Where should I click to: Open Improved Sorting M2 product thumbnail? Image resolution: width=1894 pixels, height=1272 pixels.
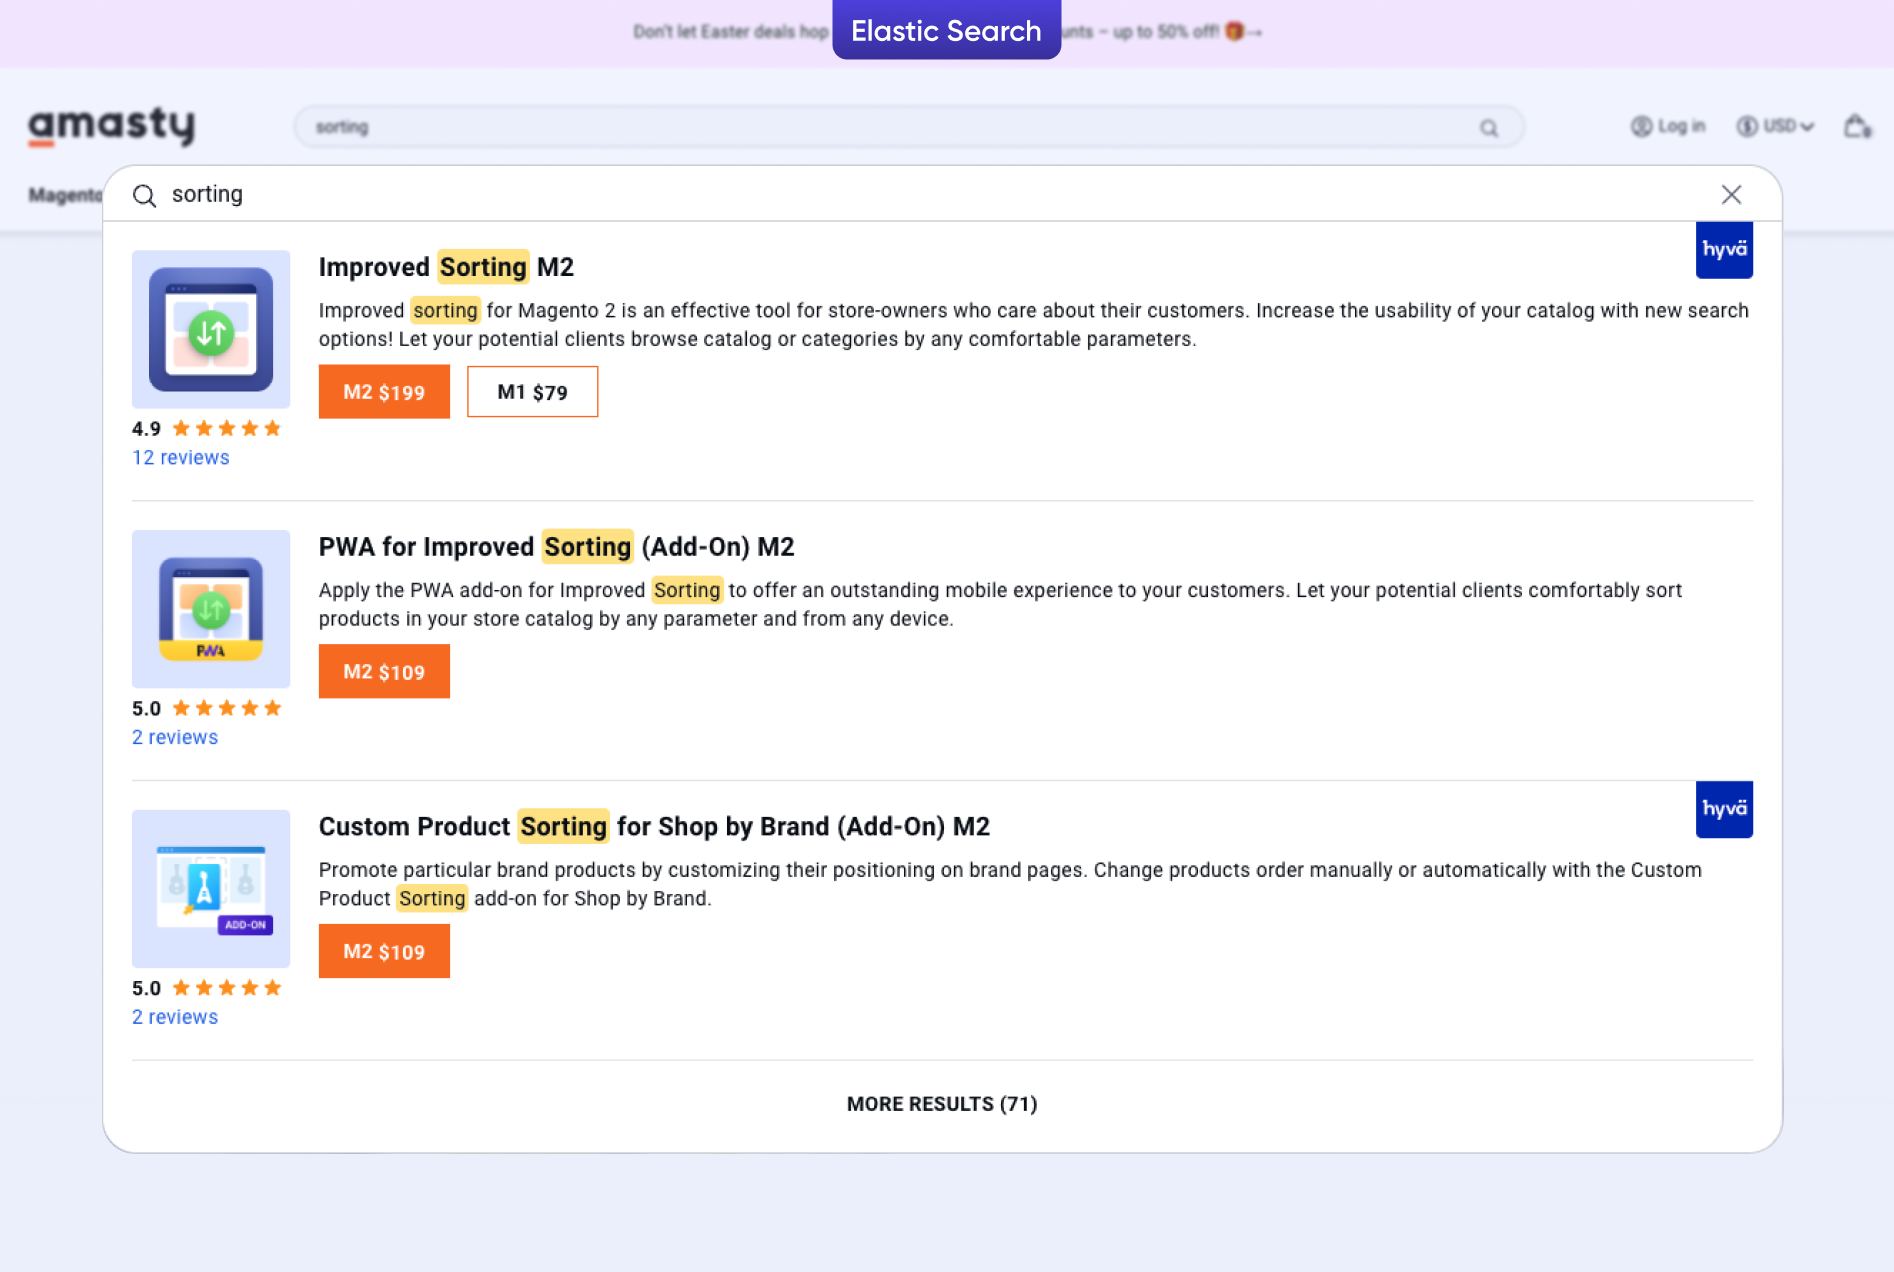point(211,329)
